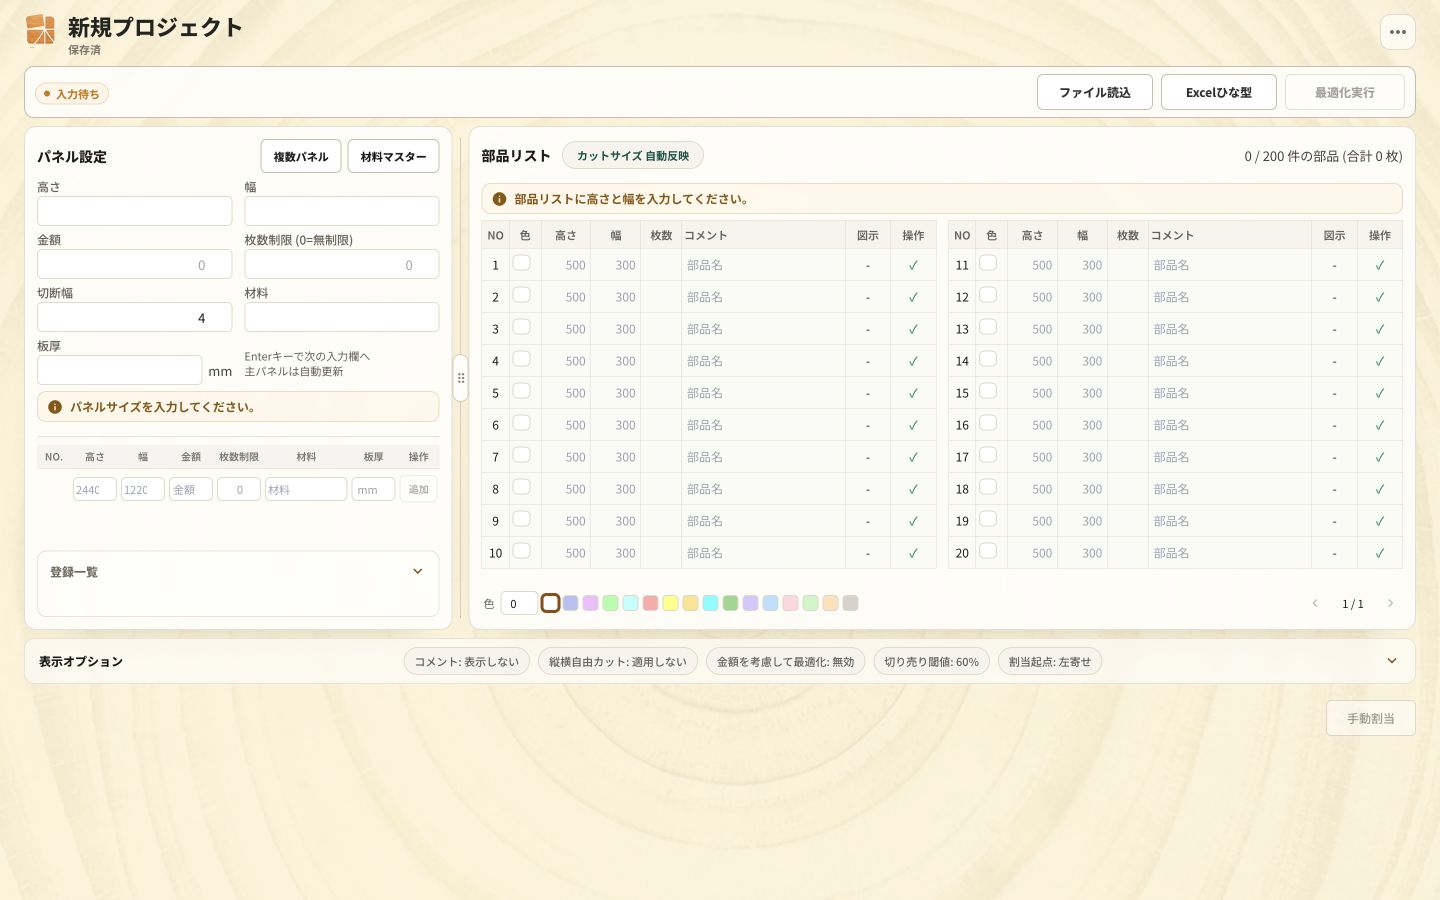This screenshot has height=900, width=1440.
Task: Go to next page of parts list
Action: click(x=1390, y=603)
